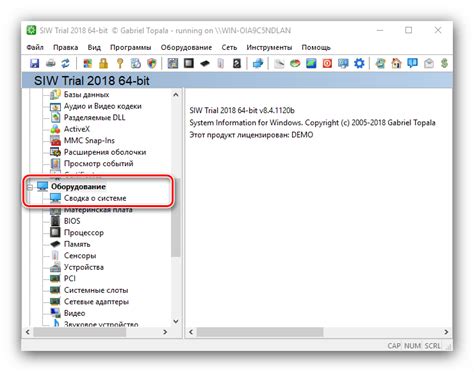Click tree panel horizontal scroll left arrow
Screen dimensions: 474x372
[28, 332]
